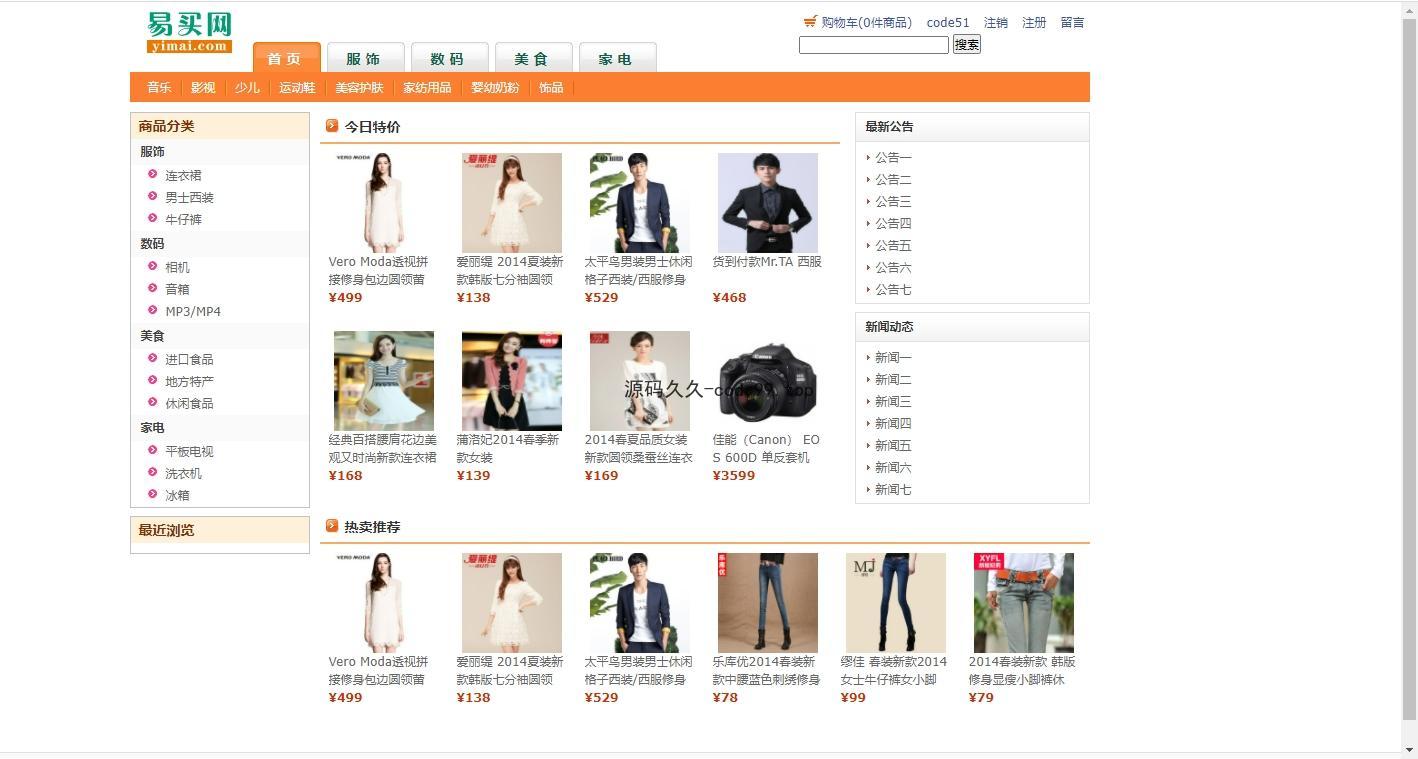Click the search input box
1418x759 pixels.
click(x=873, y=45)
